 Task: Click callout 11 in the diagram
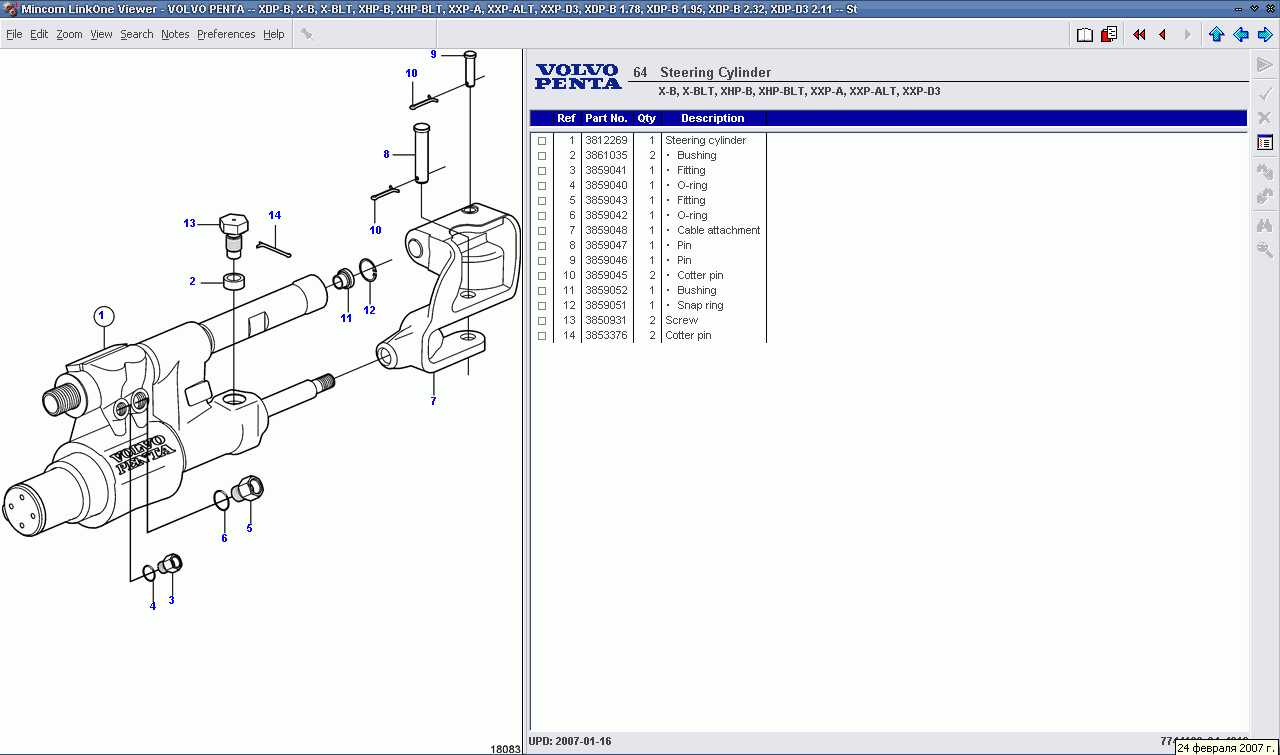point(346,318)
